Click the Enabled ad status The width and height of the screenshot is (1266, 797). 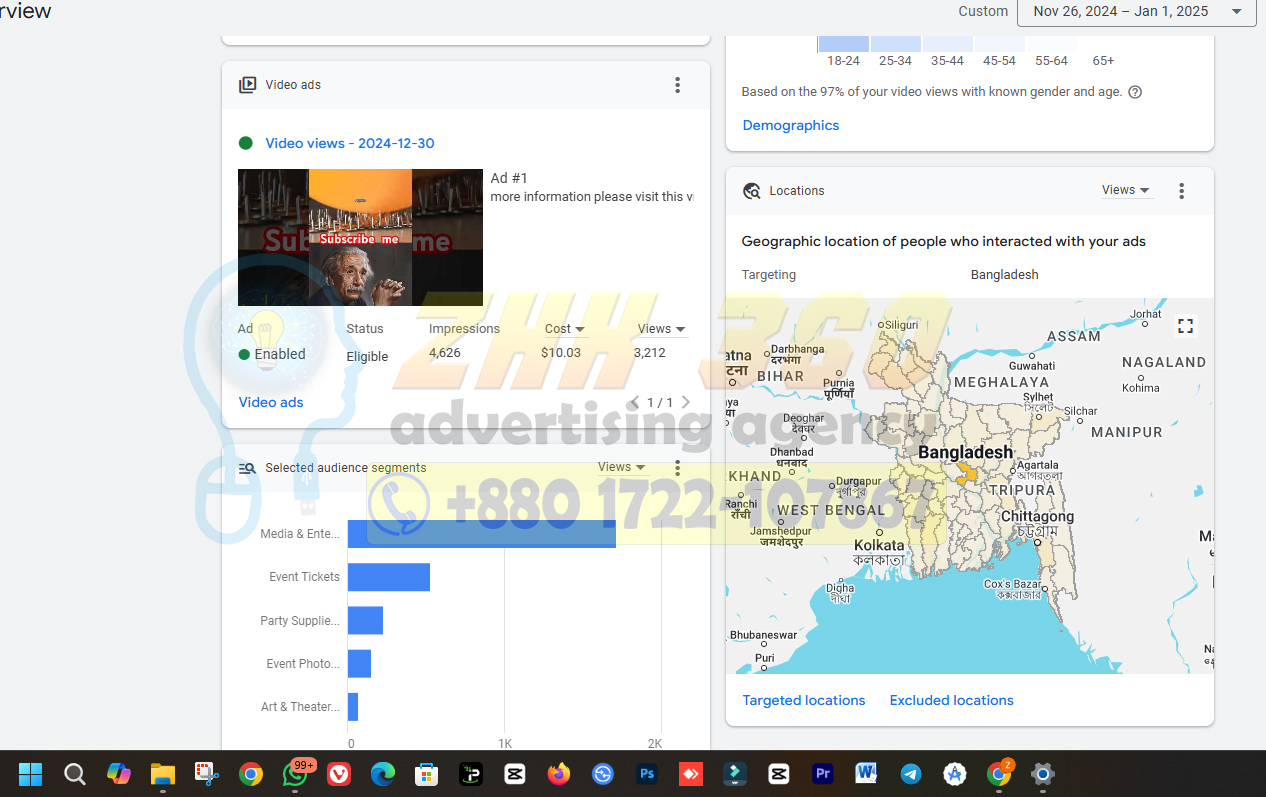pos(272,354)
